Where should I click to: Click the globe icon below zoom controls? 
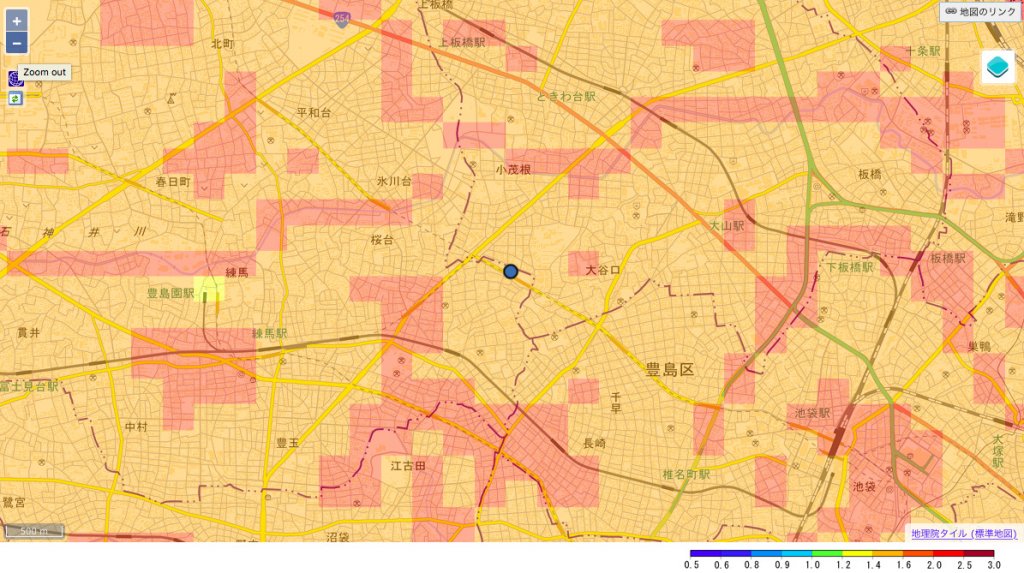point(15,77)
